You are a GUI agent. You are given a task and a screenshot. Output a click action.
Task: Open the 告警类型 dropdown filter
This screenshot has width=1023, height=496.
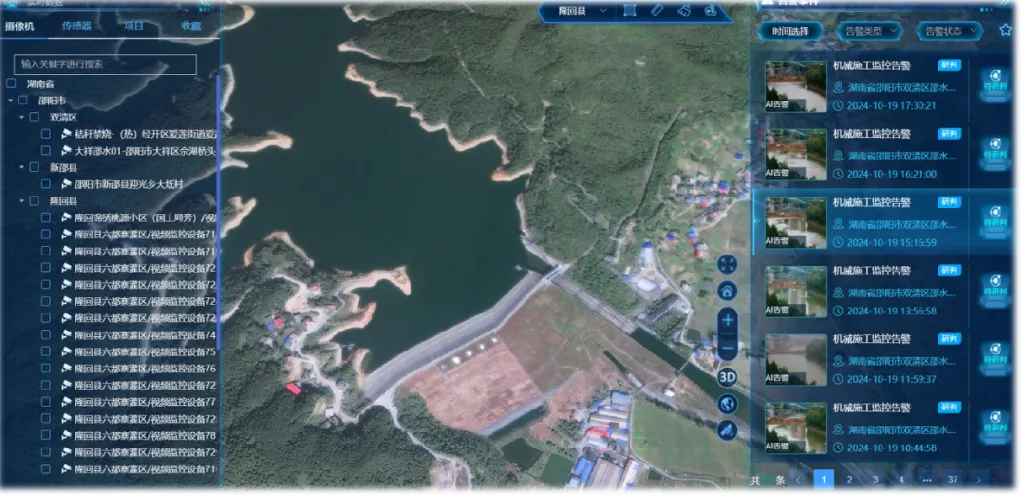pos(865,31)
